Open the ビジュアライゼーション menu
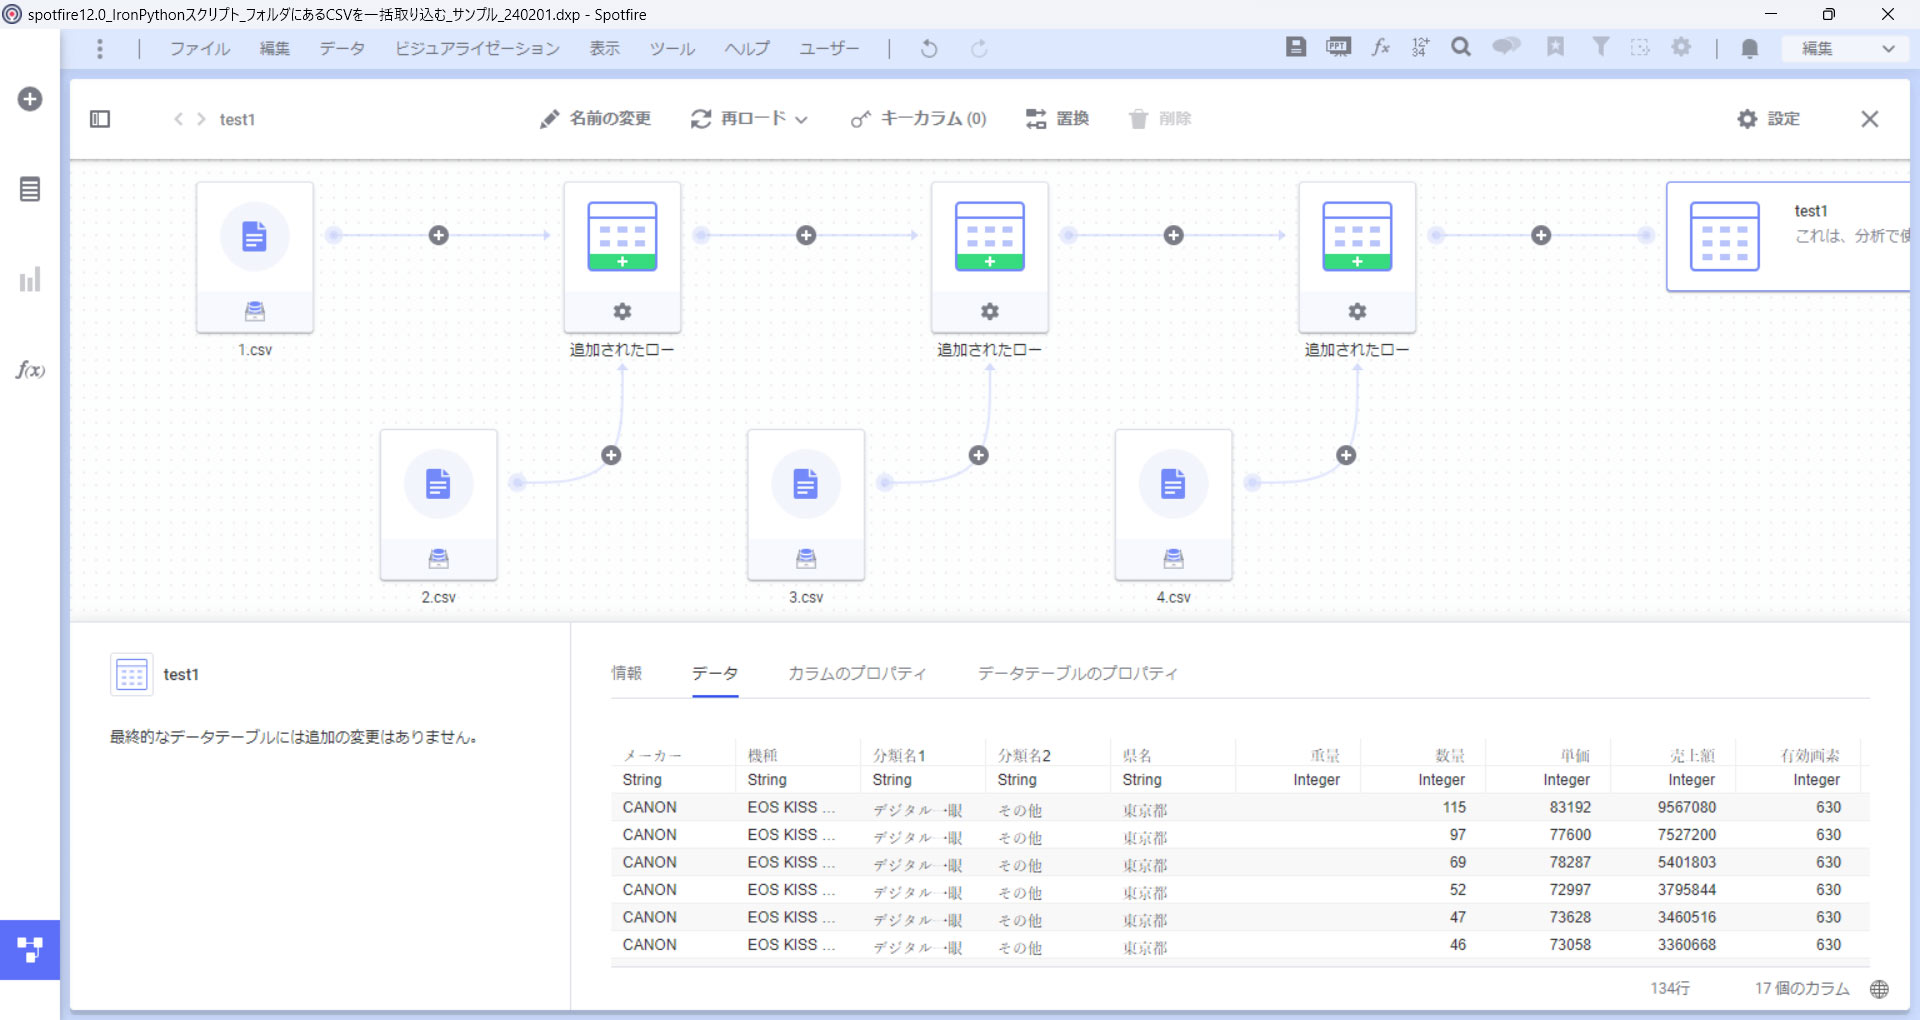 tap(477, 48)
